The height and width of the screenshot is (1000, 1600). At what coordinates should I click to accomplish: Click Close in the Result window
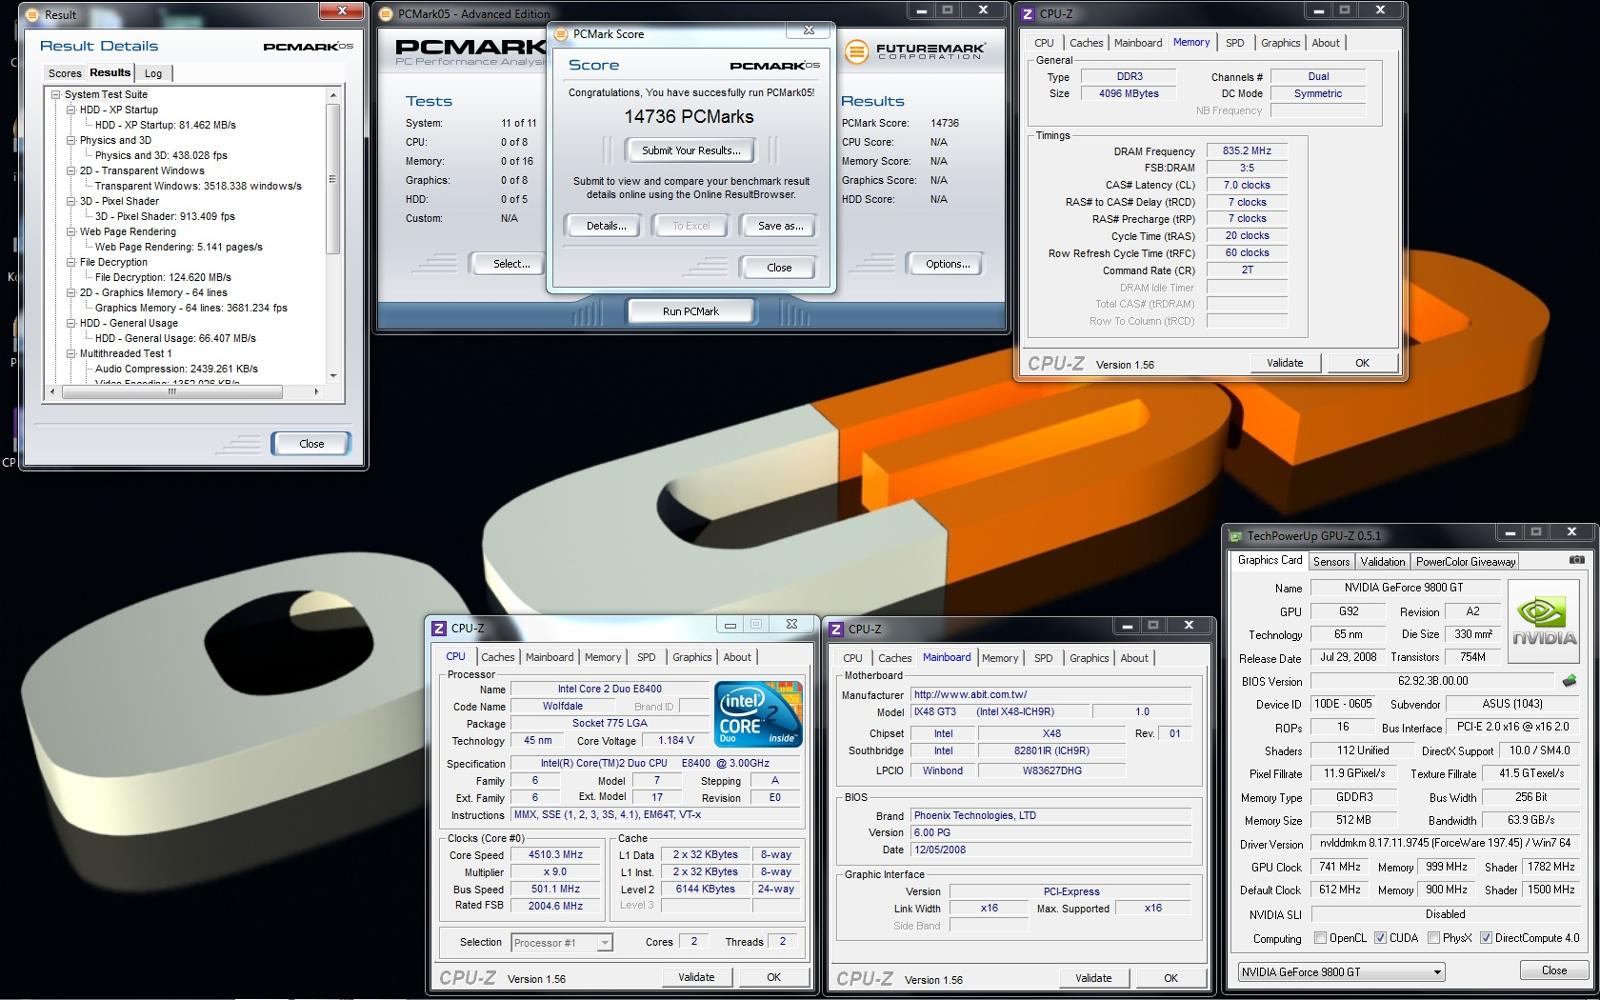pyautogui.click(x=311, y=443)
